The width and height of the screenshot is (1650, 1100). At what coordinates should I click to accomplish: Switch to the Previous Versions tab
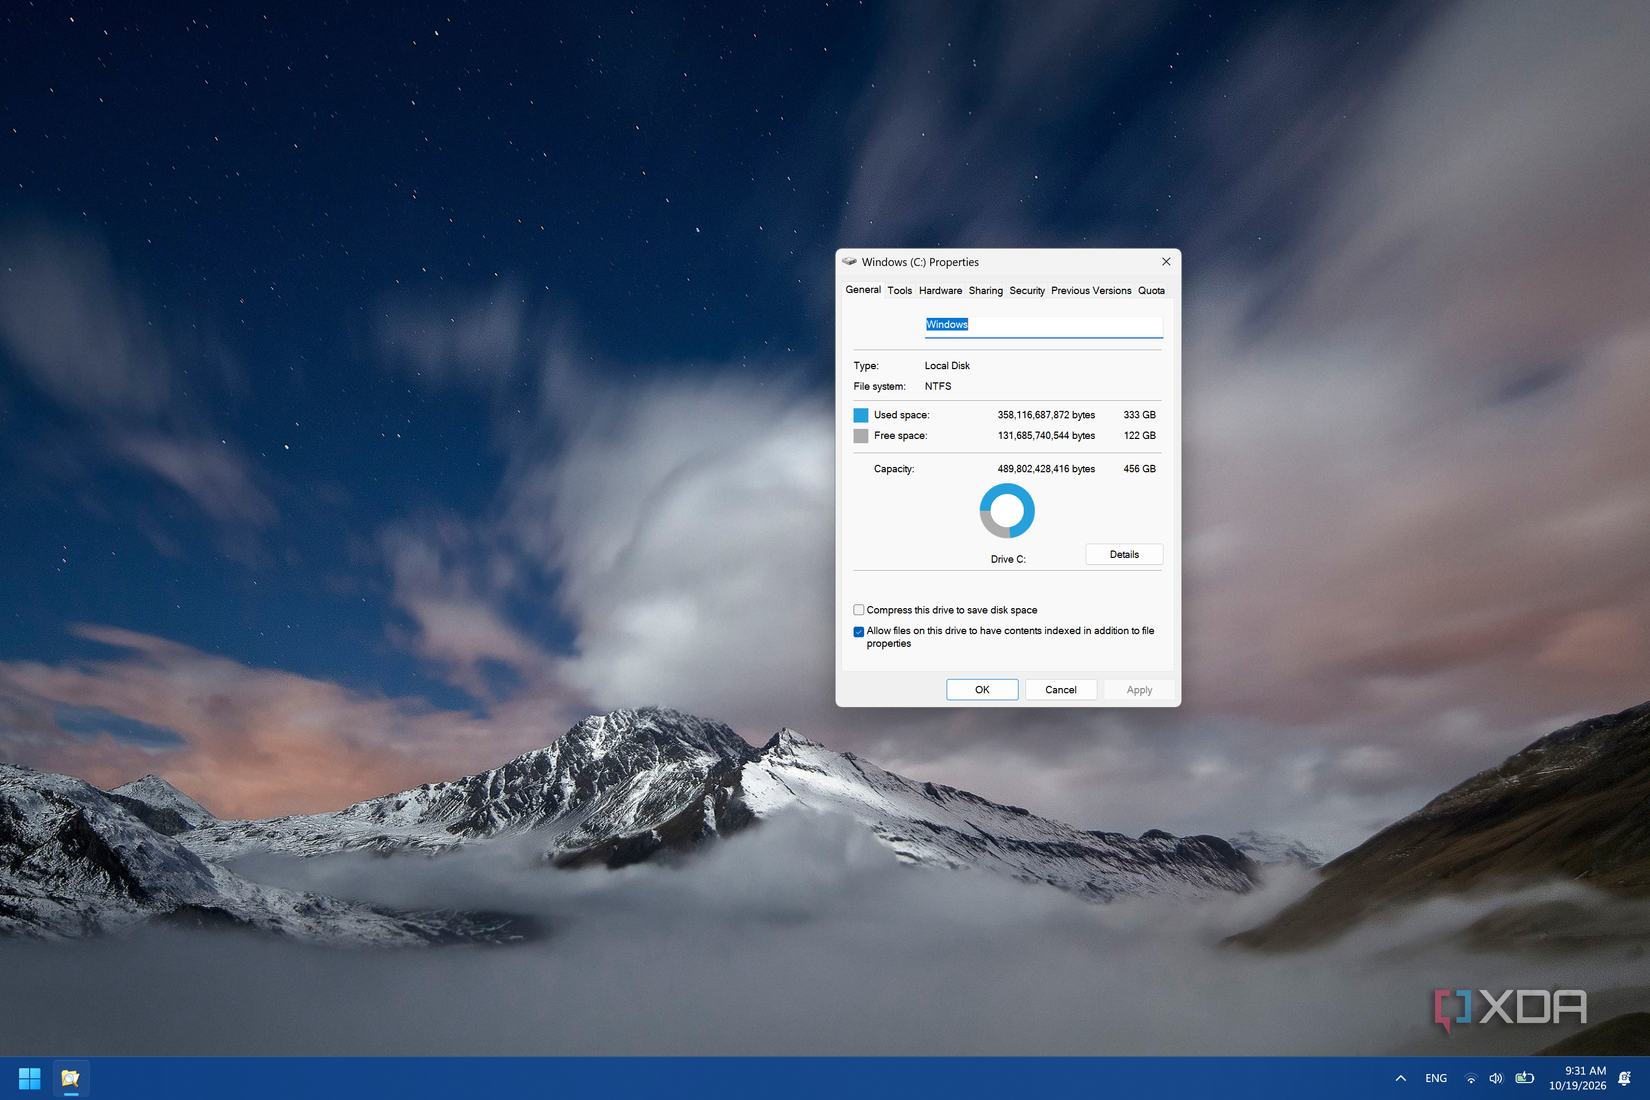[1091, 291]
